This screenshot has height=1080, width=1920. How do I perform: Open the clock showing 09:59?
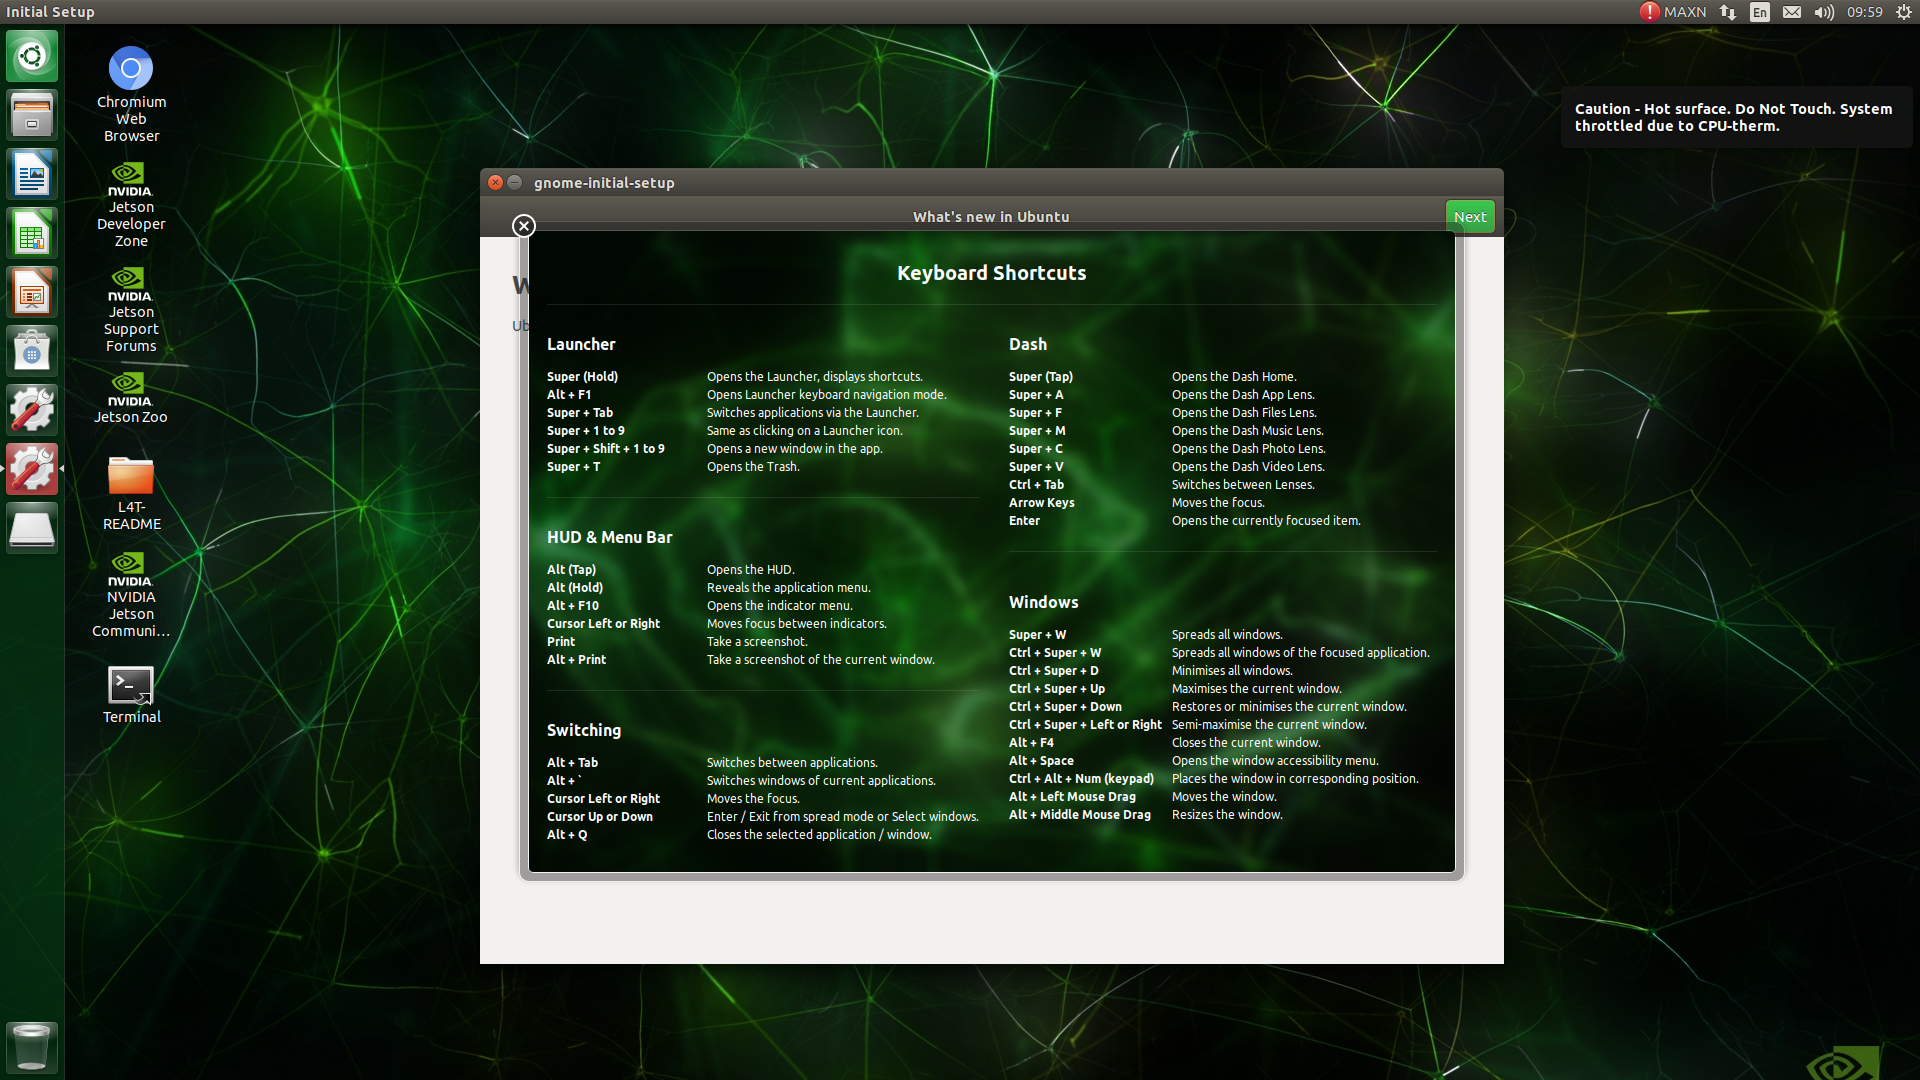pyautogui.click(x=1865, y=12)
